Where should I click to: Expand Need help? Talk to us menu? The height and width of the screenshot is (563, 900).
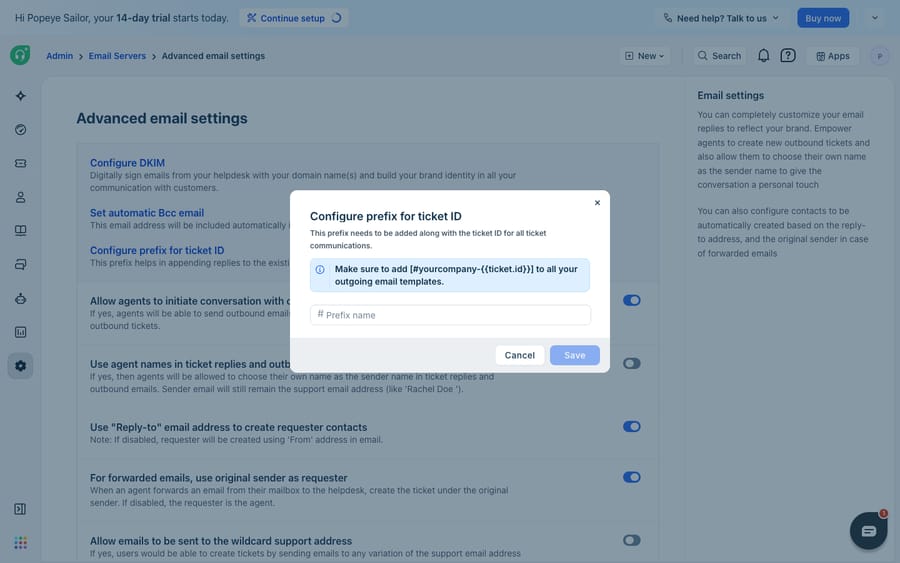(721, 18)
